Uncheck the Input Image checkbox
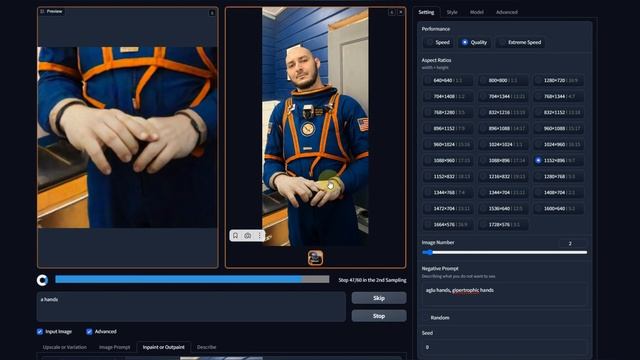This screenshot has width=640, height=360. tap(40, 331)
